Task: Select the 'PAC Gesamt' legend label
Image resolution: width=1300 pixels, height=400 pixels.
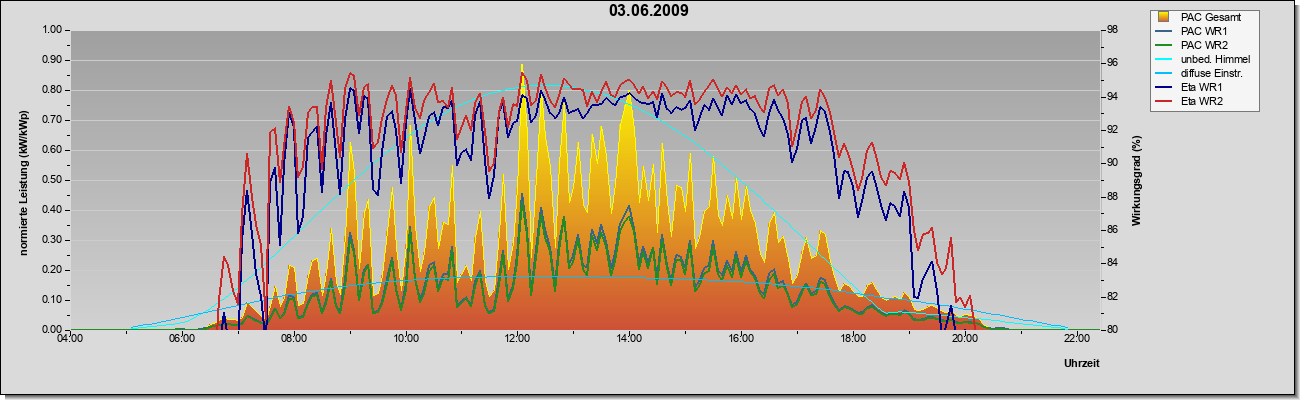Action: [1213, 17]
